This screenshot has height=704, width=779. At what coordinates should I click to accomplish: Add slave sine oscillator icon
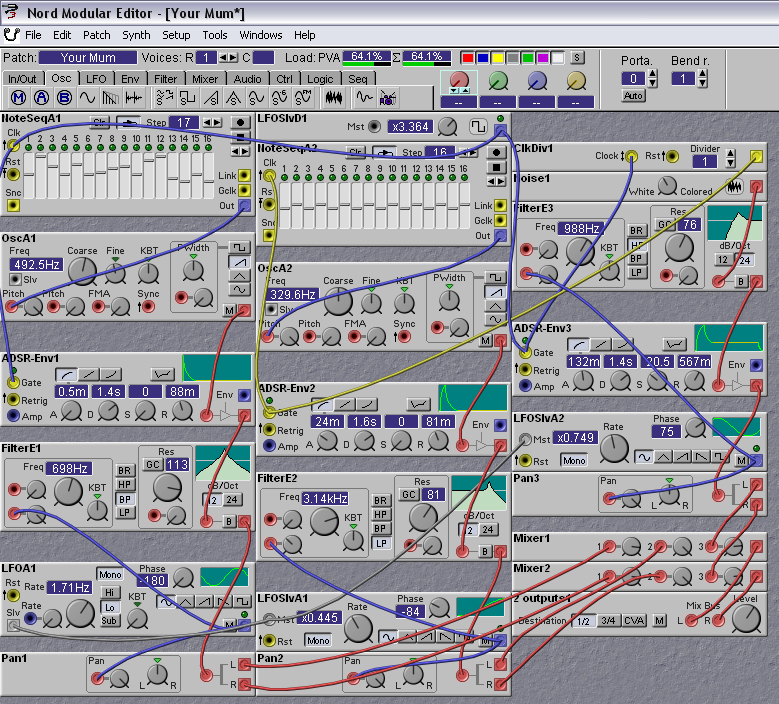tap(256, 98)
